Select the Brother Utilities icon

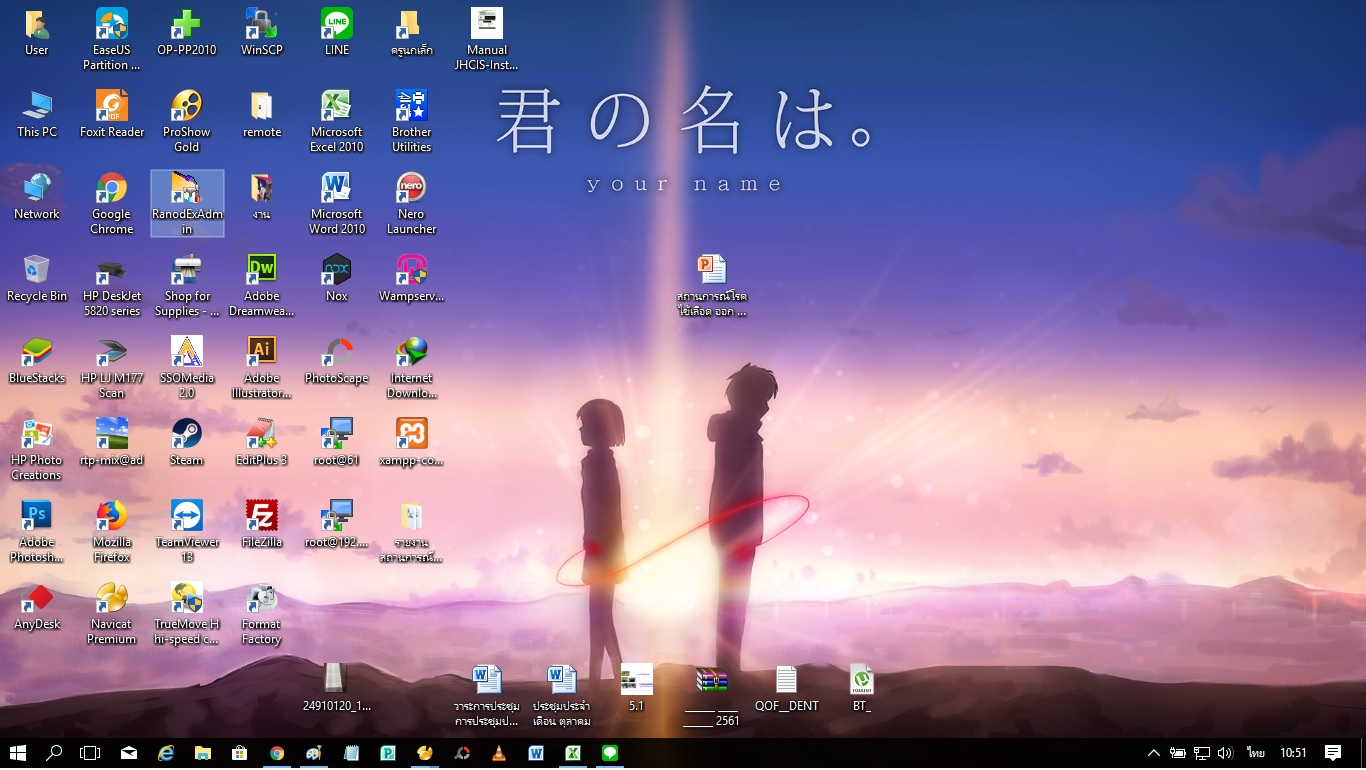pos(411,121)
